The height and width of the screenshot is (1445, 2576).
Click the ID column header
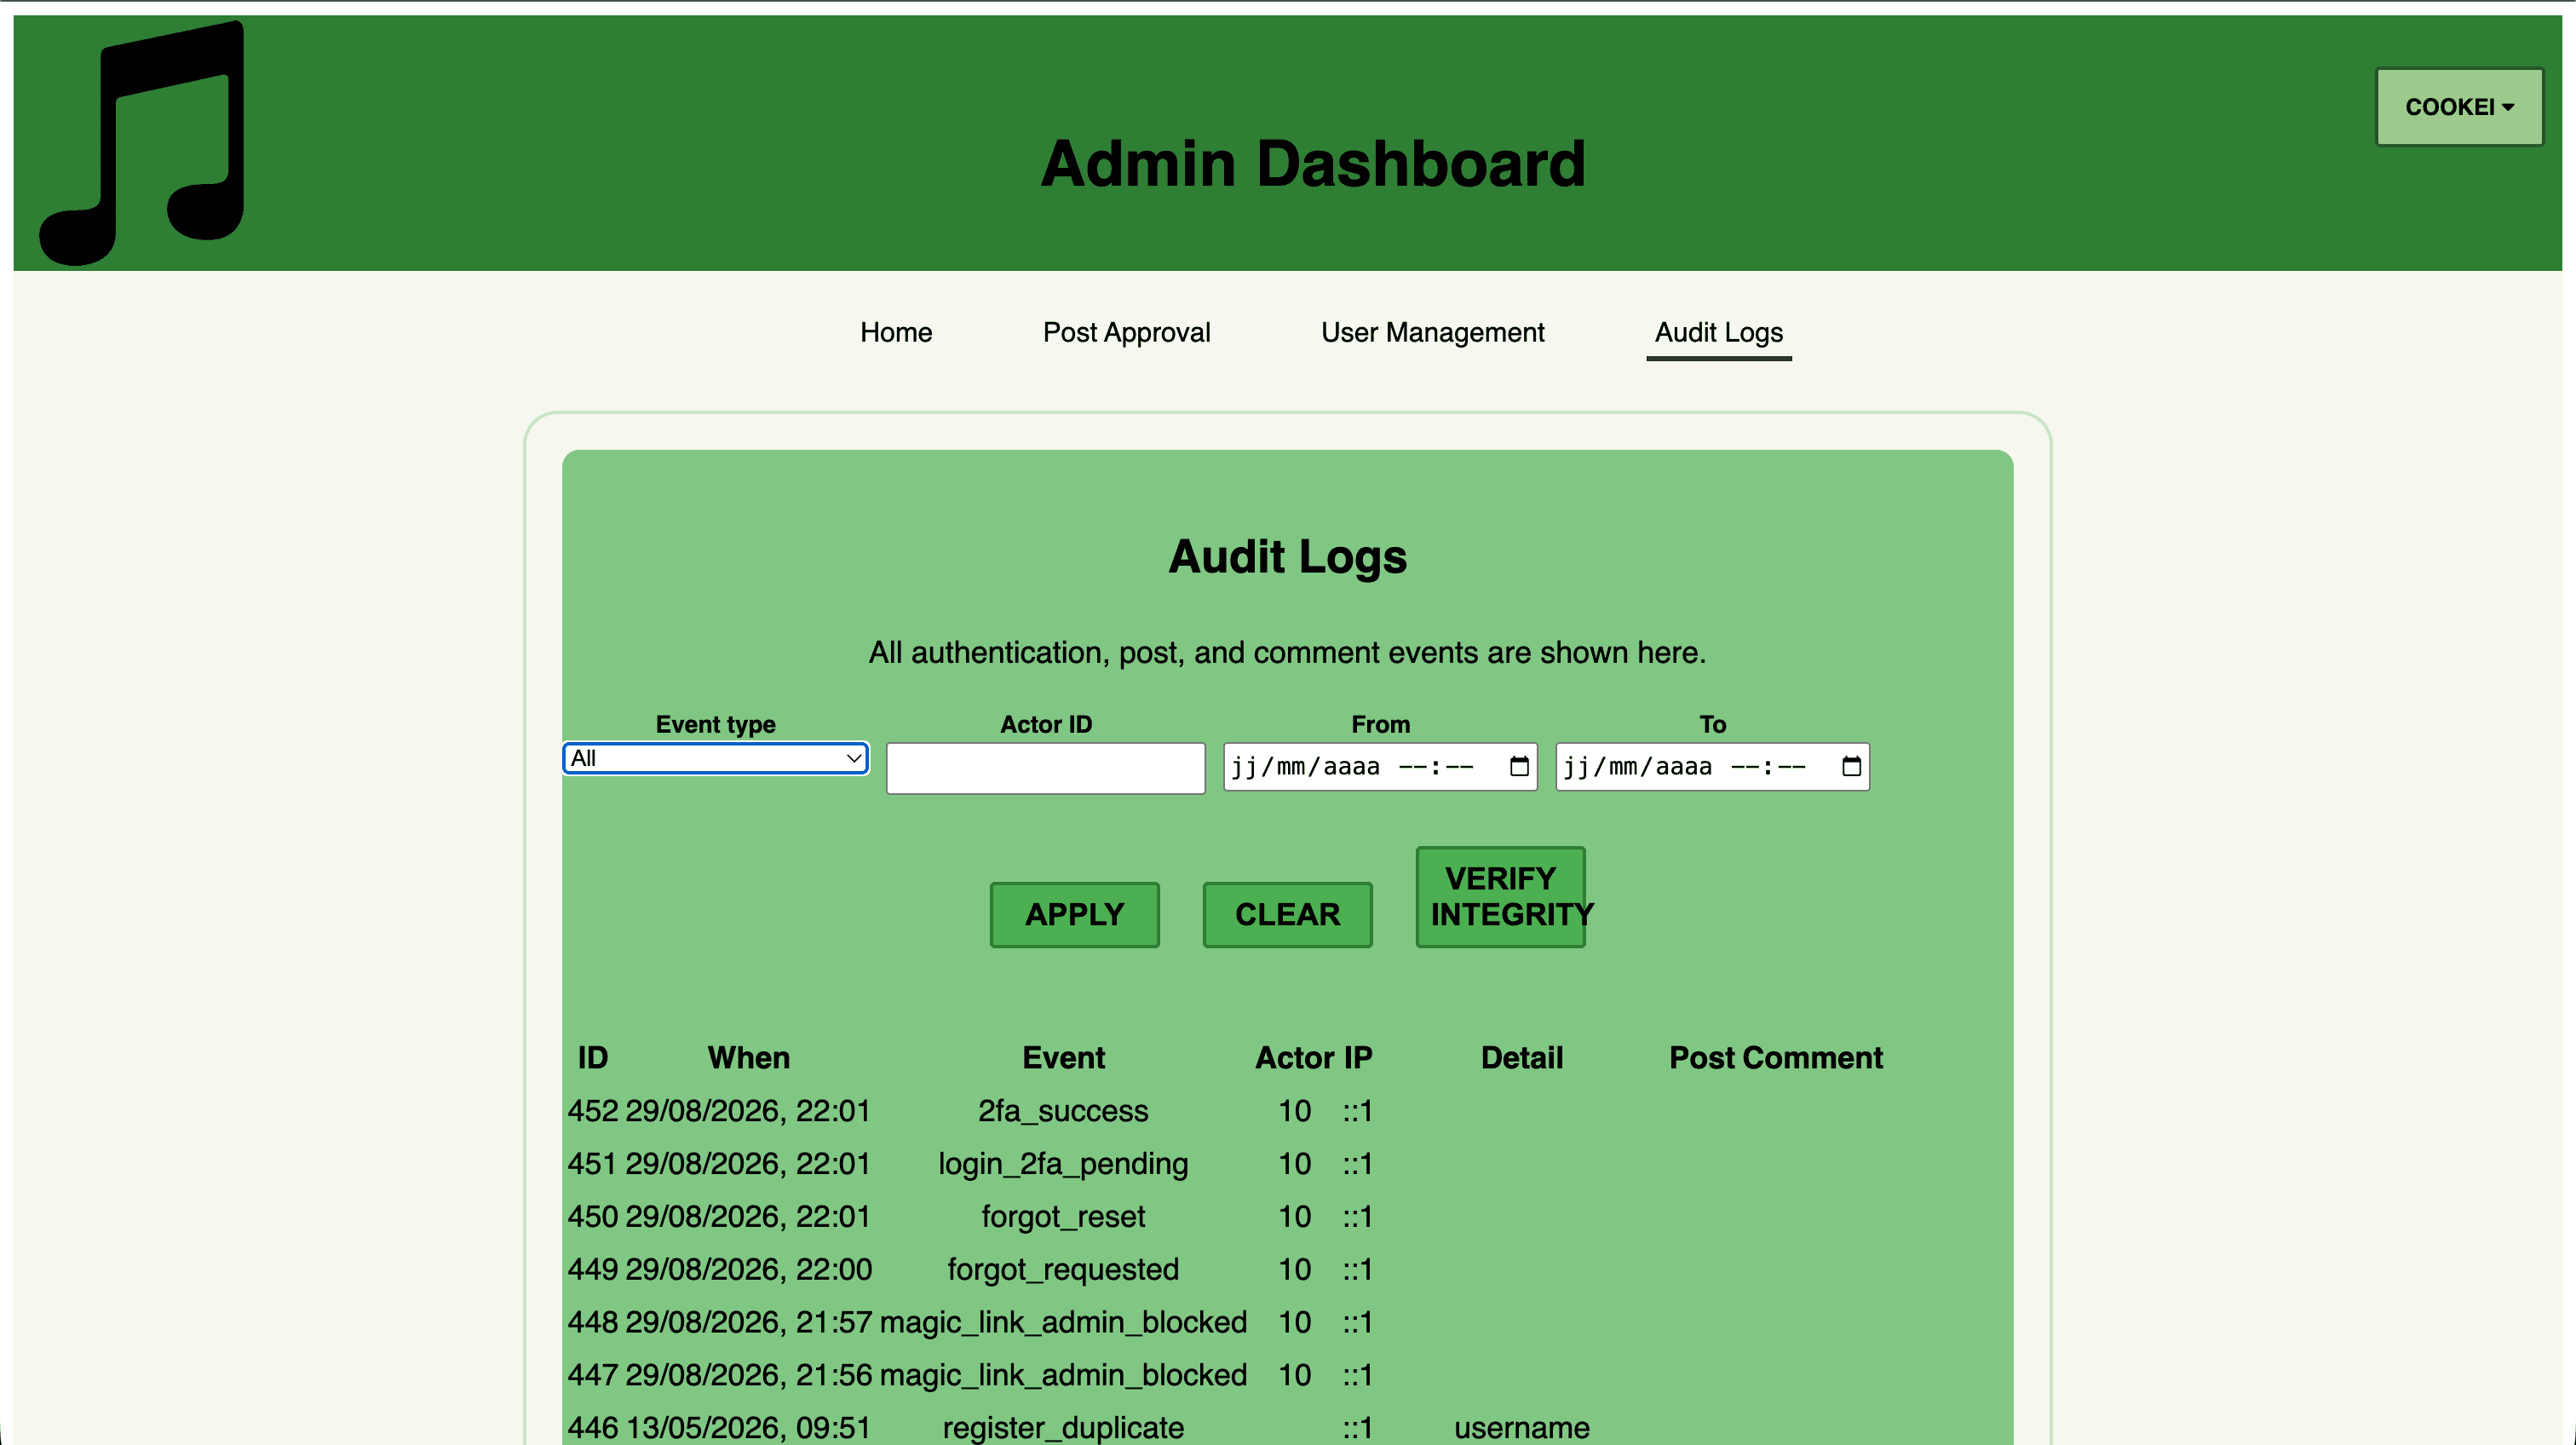(x=593, y=1057)
